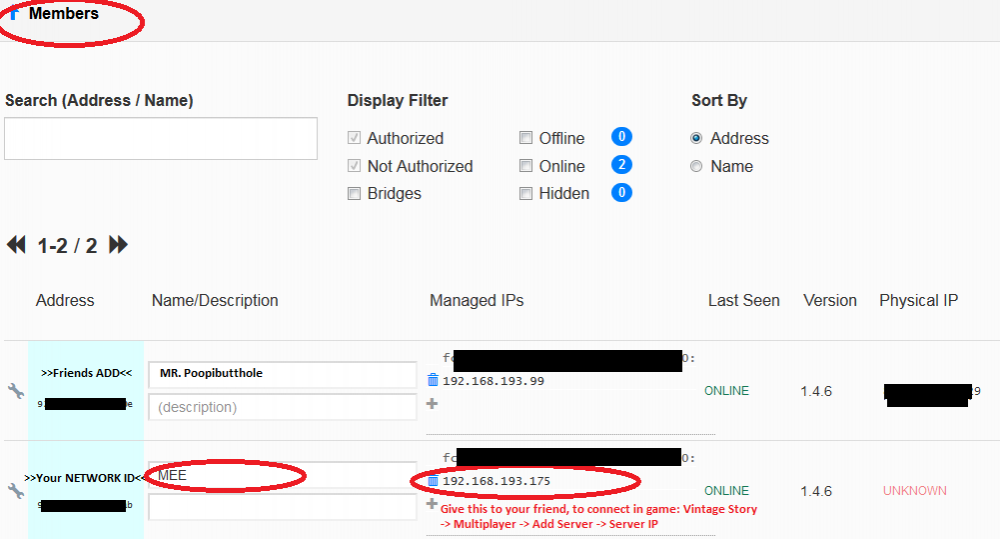This screenshot has width=1000, height=539.
Task: Add managed IP plus icon for MR. Poopibutthole
Action: click(x=432, y=404)
